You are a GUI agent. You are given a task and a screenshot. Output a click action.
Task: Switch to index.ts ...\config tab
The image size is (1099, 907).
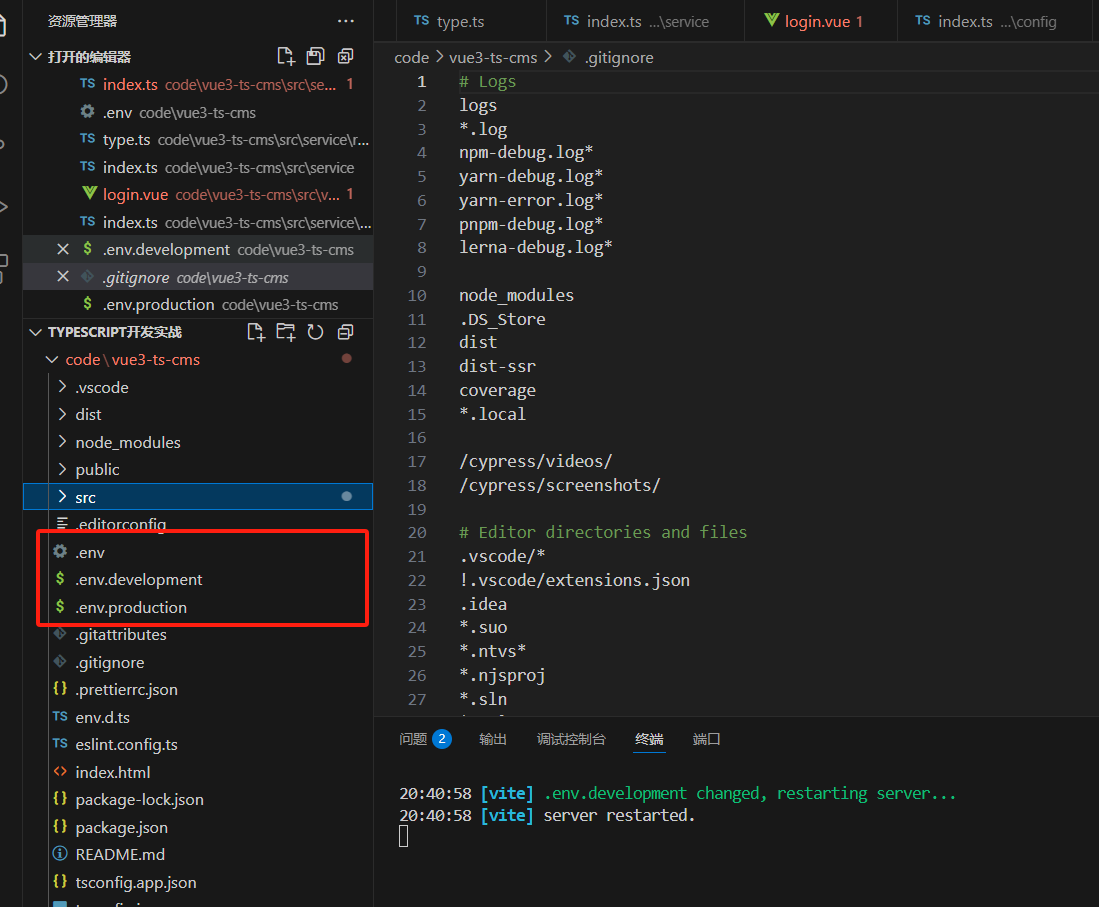tap(994, 21)
